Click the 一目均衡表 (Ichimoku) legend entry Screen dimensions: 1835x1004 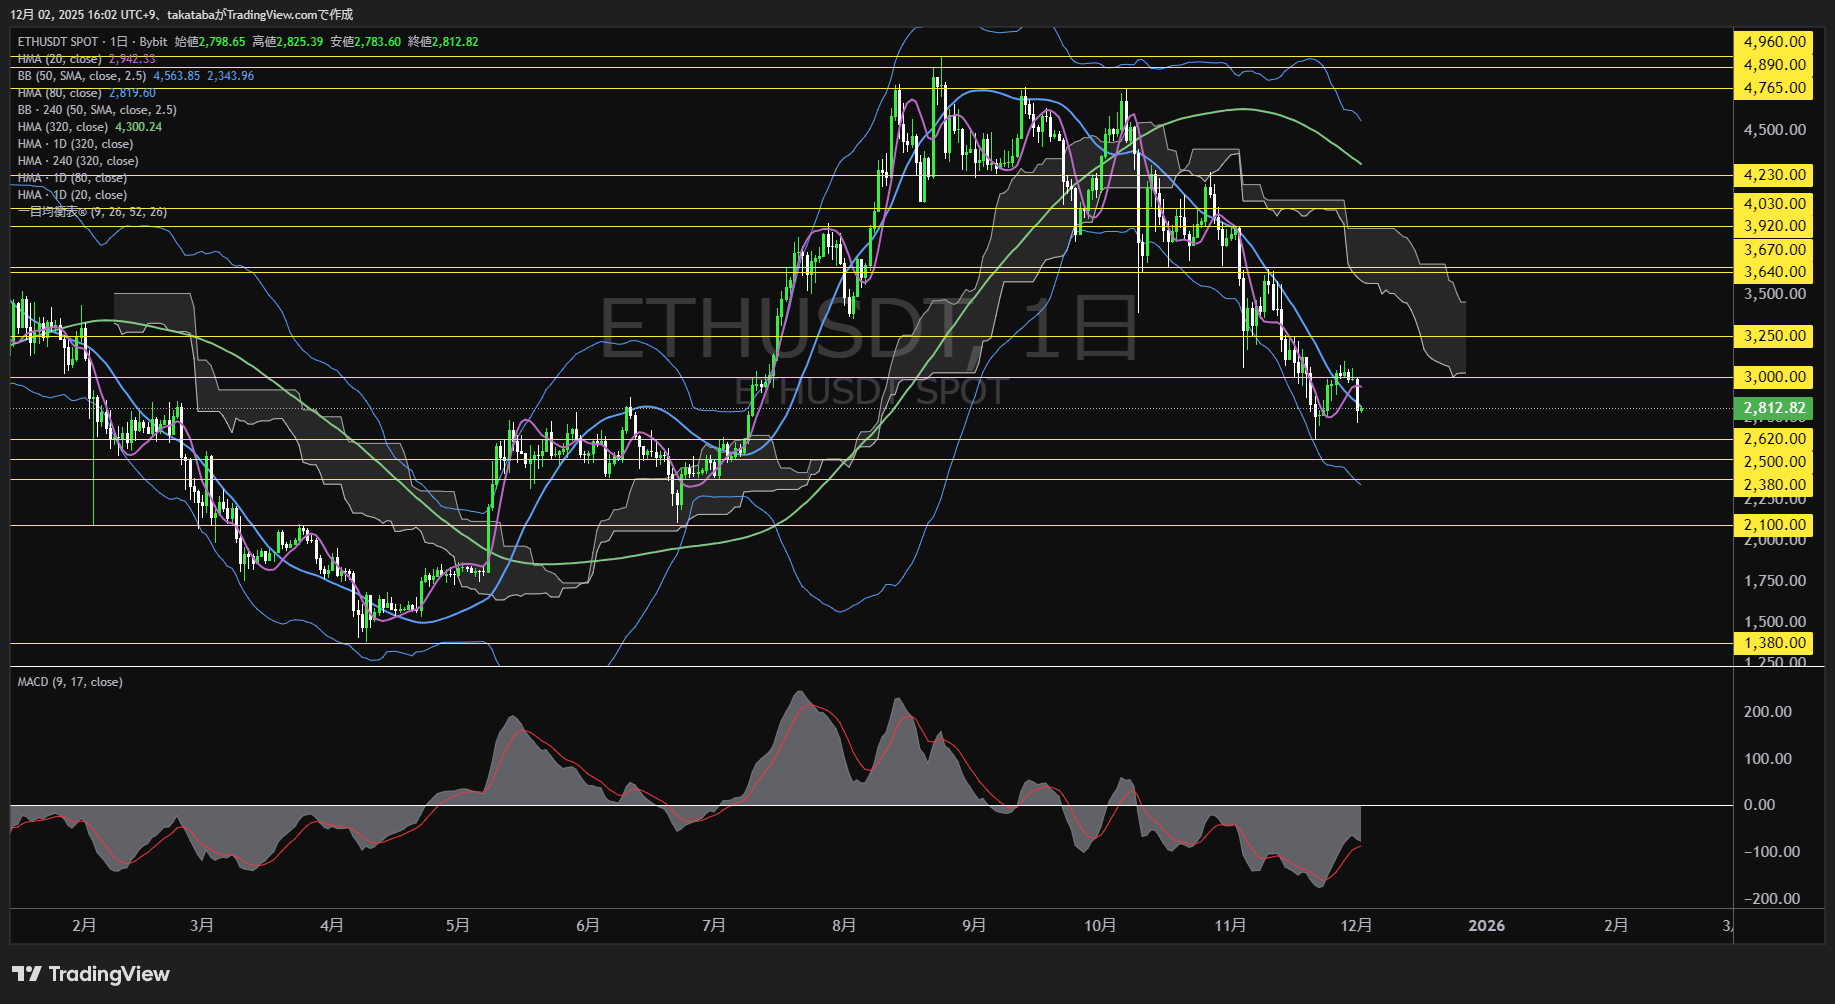click(x=91, y=212)
